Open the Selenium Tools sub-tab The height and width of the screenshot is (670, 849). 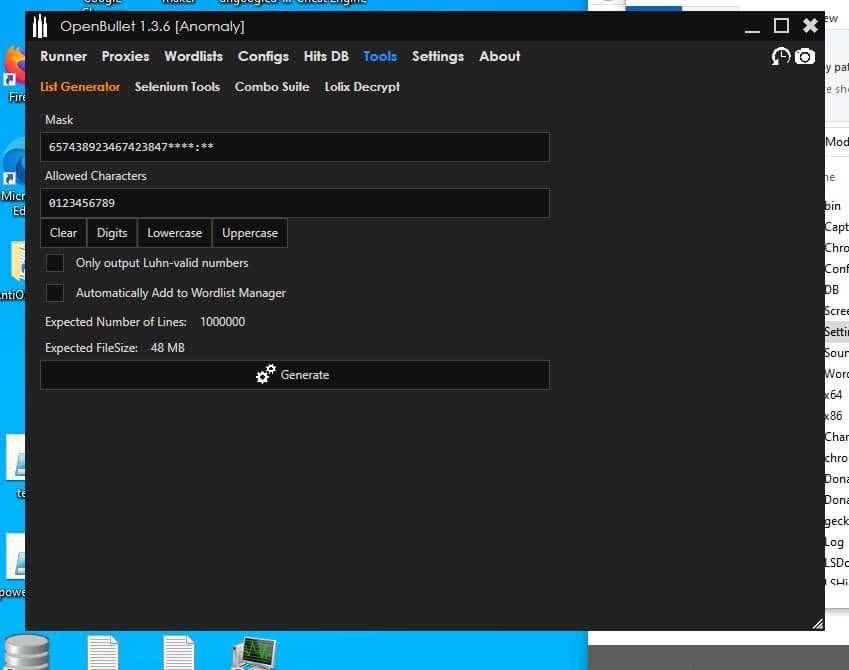pos(177,87)
